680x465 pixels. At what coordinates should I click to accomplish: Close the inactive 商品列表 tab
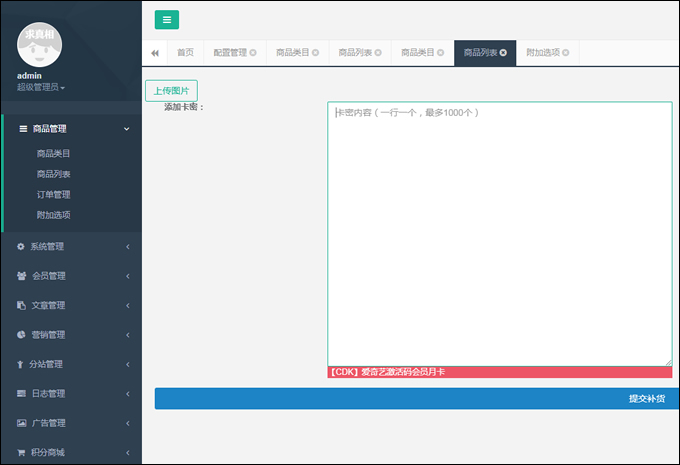click(378, 52)
